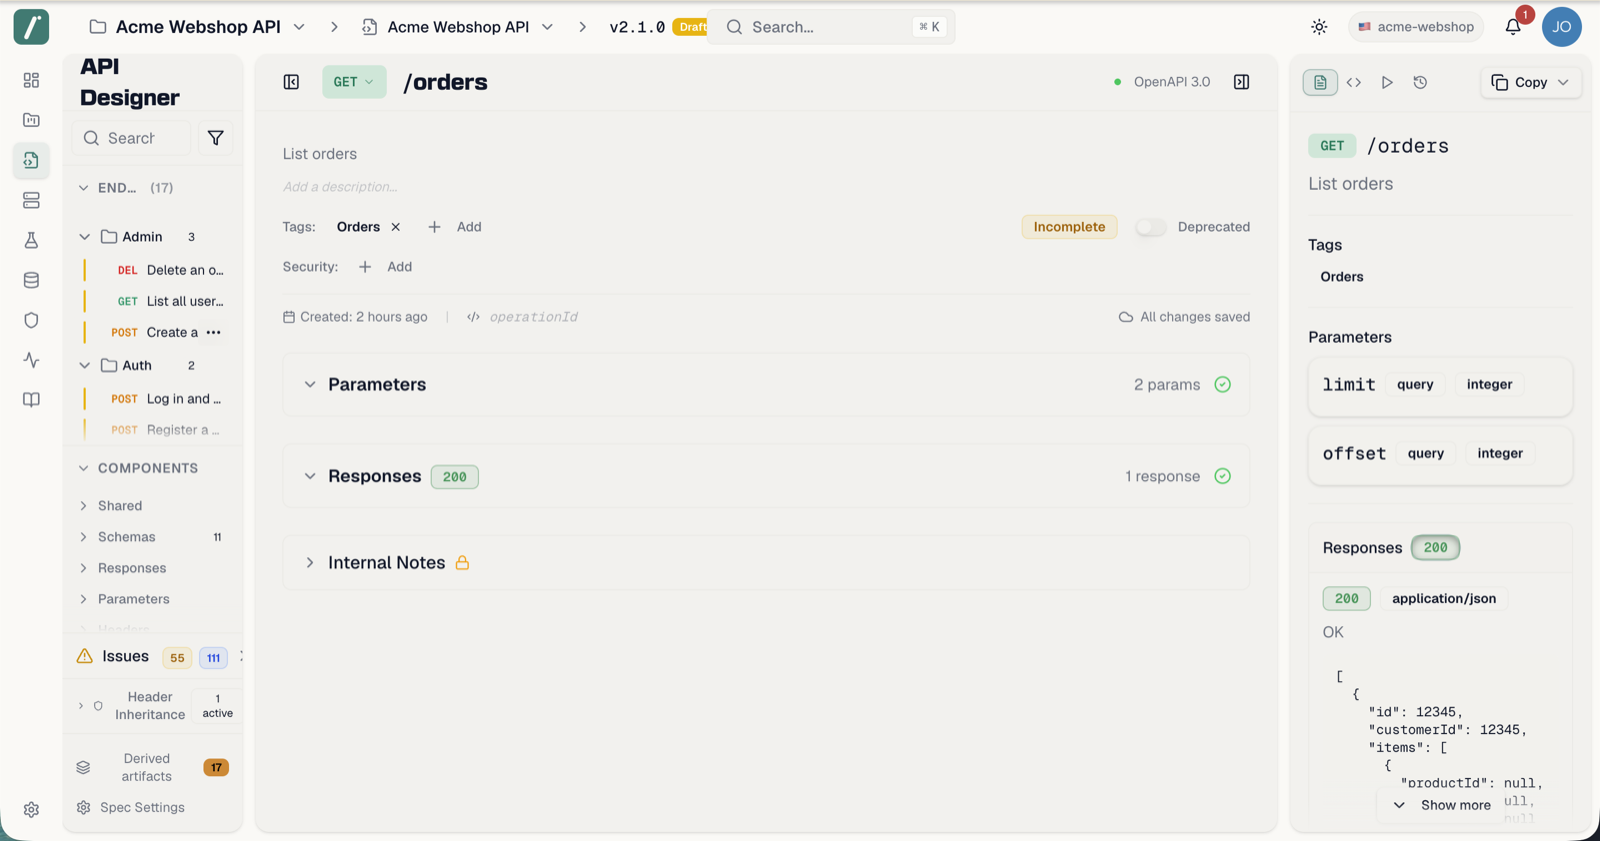Collapse the Admin folder
The image size is (1600, 841).
[x=84, y=237]
